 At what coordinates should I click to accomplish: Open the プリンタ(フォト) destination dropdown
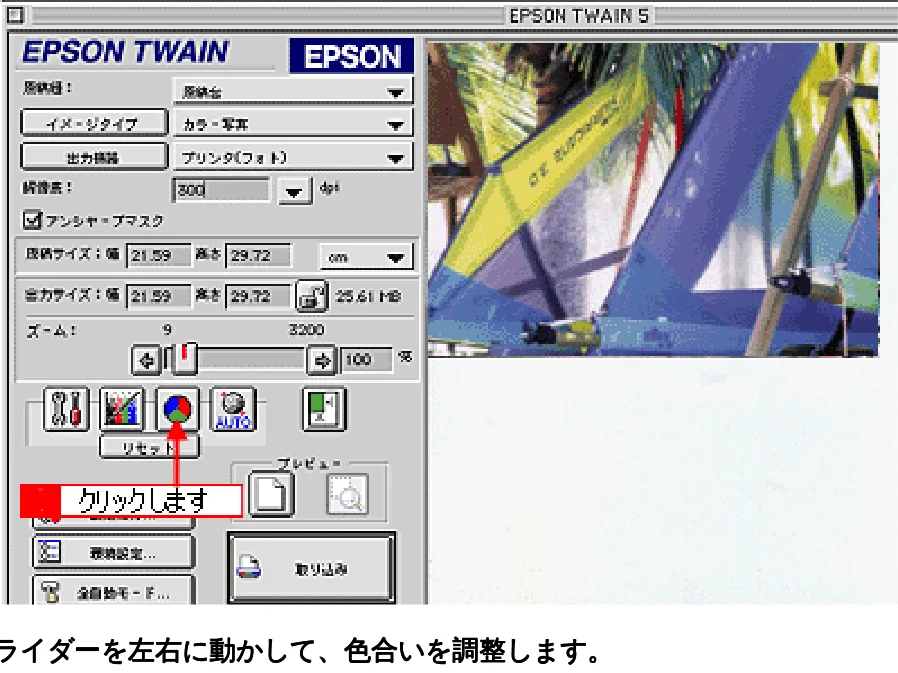(x=293, y=157)
